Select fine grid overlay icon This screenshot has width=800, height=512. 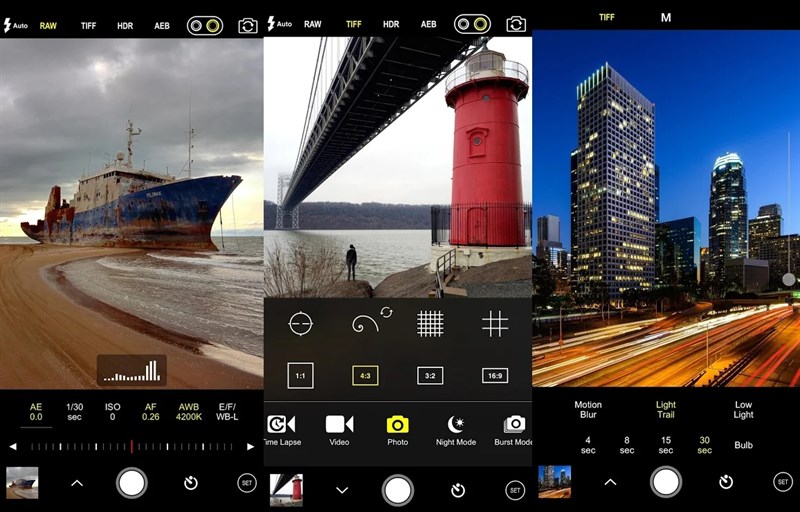tap(430, 324)
